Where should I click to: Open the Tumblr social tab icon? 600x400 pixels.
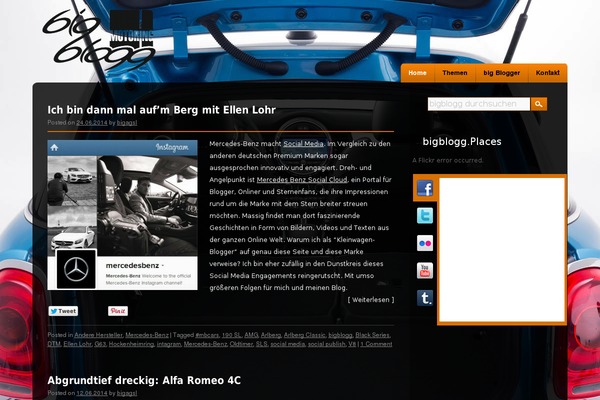(425, 298)
